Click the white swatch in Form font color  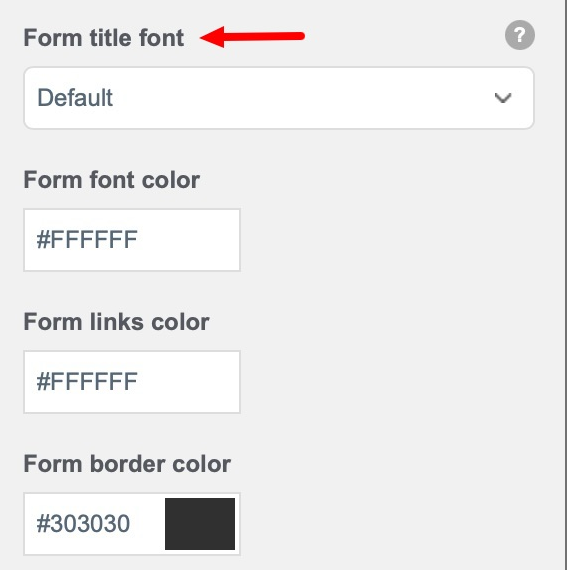coord(200,240)
